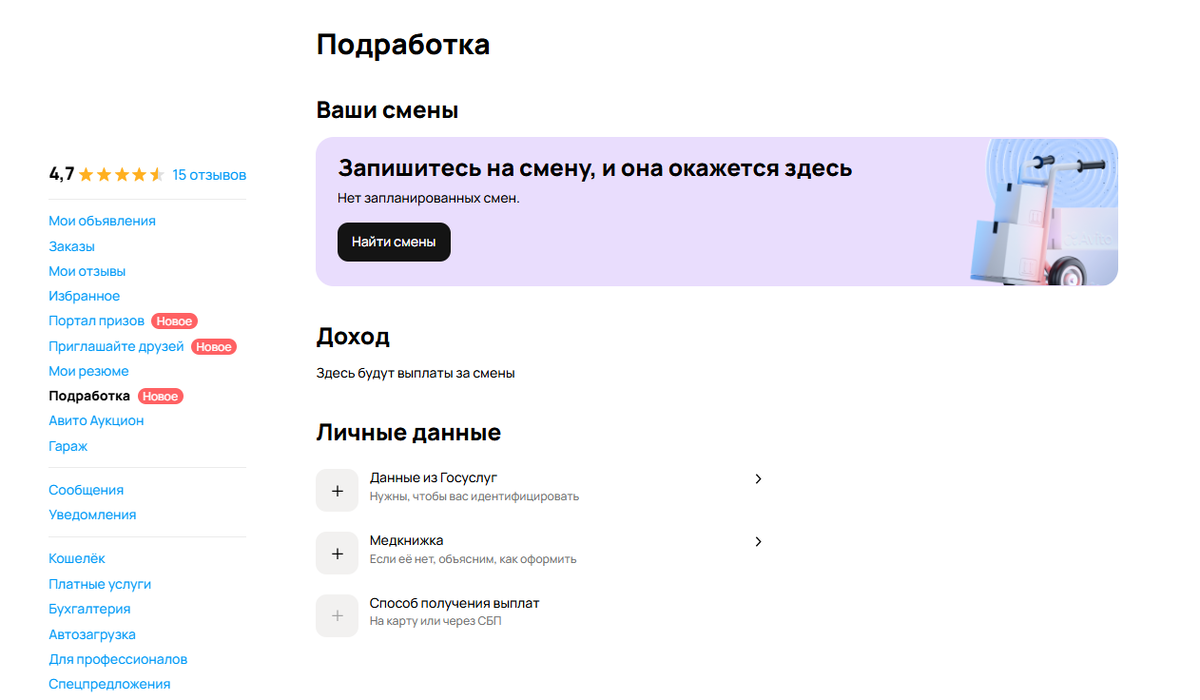Click the 4,7 star rating control
This screenshot has height=700, width=1200.
point(60,173)
